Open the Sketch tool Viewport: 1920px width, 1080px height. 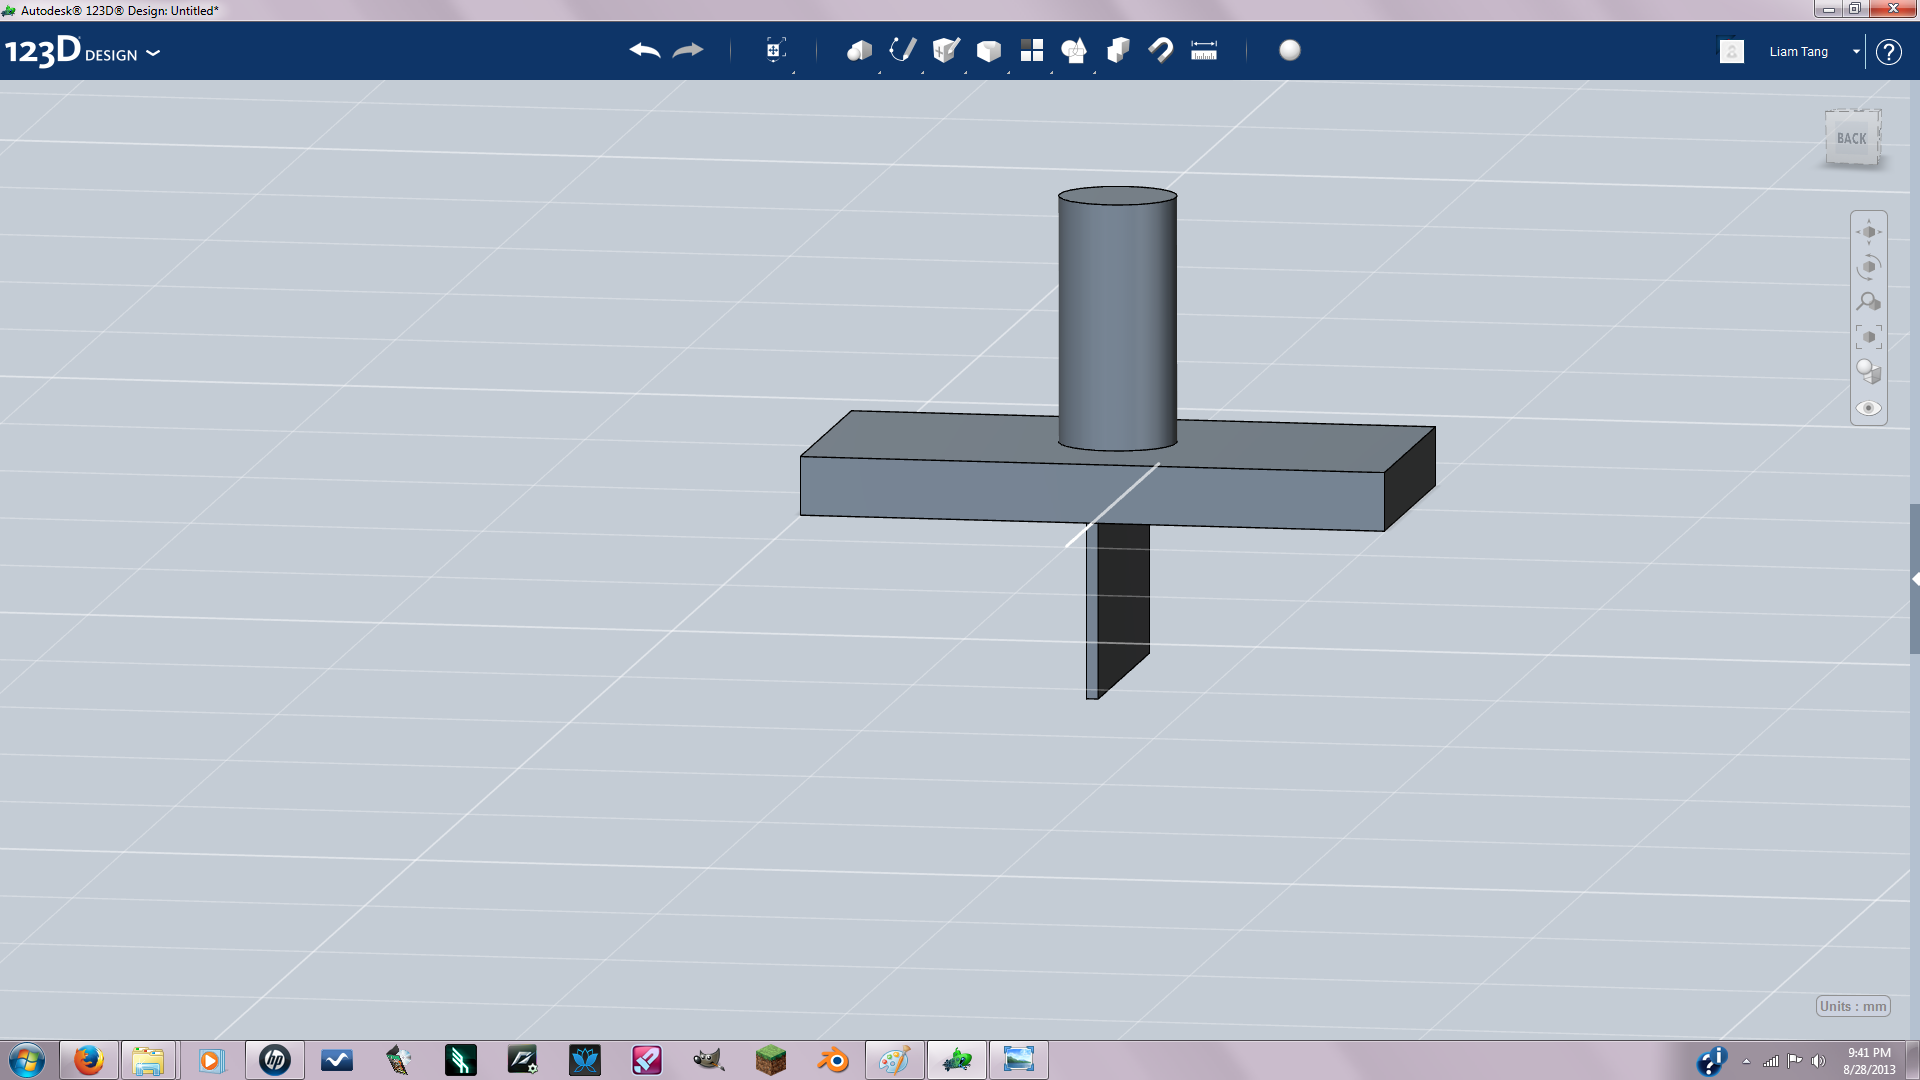902,50
